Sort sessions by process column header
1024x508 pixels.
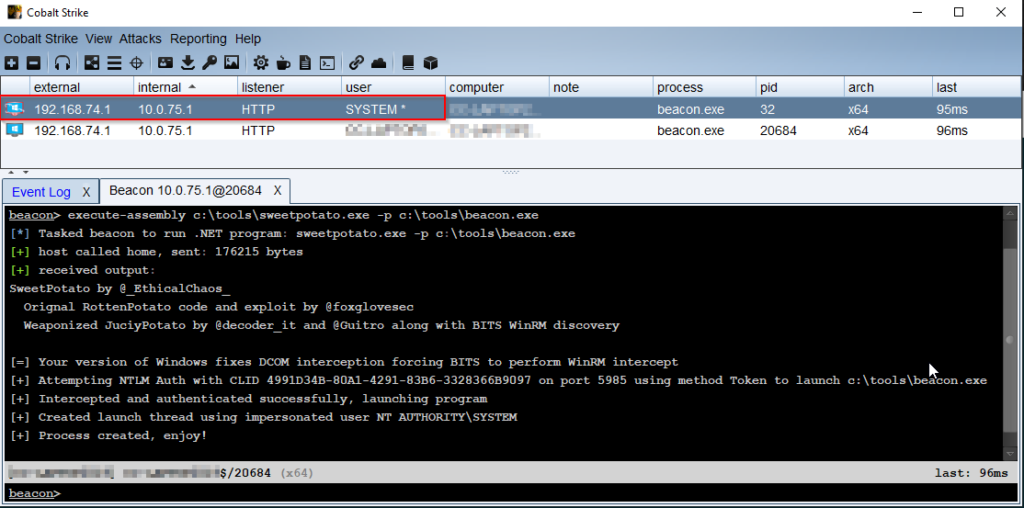tap(705, 87)
